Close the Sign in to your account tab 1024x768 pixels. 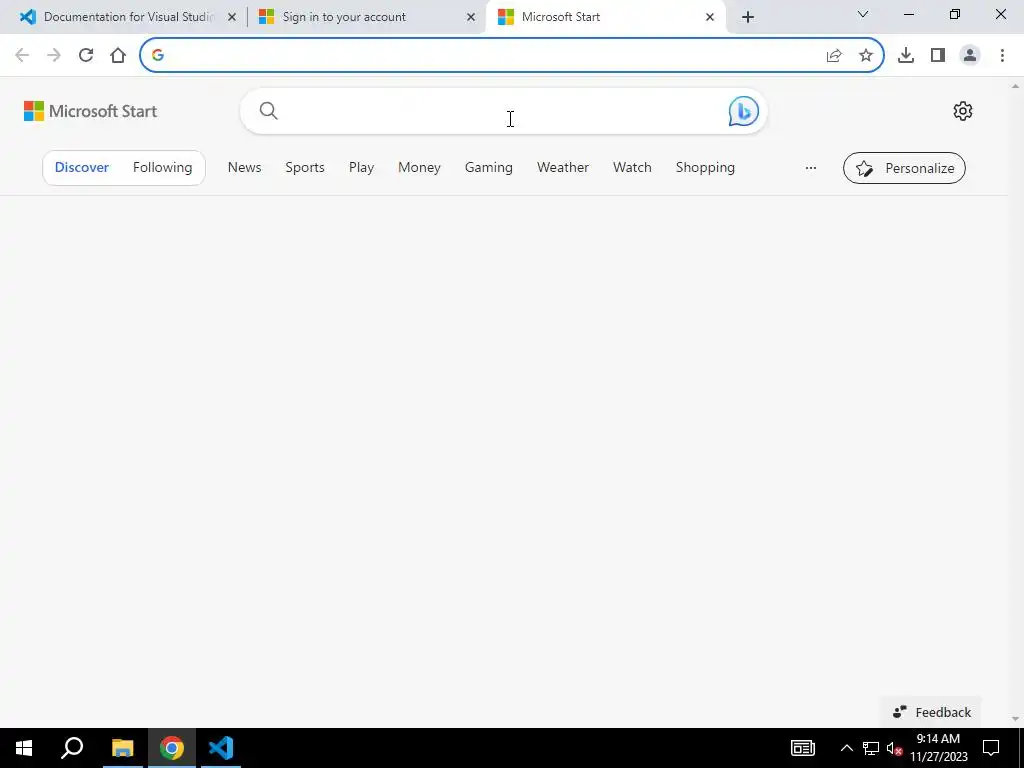(471, 17)
